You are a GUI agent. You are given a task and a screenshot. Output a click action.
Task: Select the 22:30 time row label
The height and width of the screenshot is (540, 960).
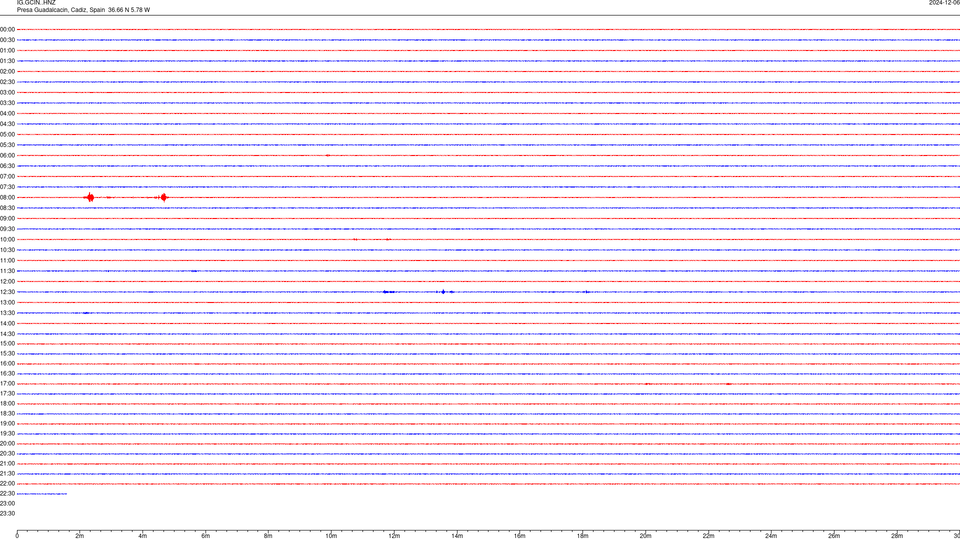(7, 493)
